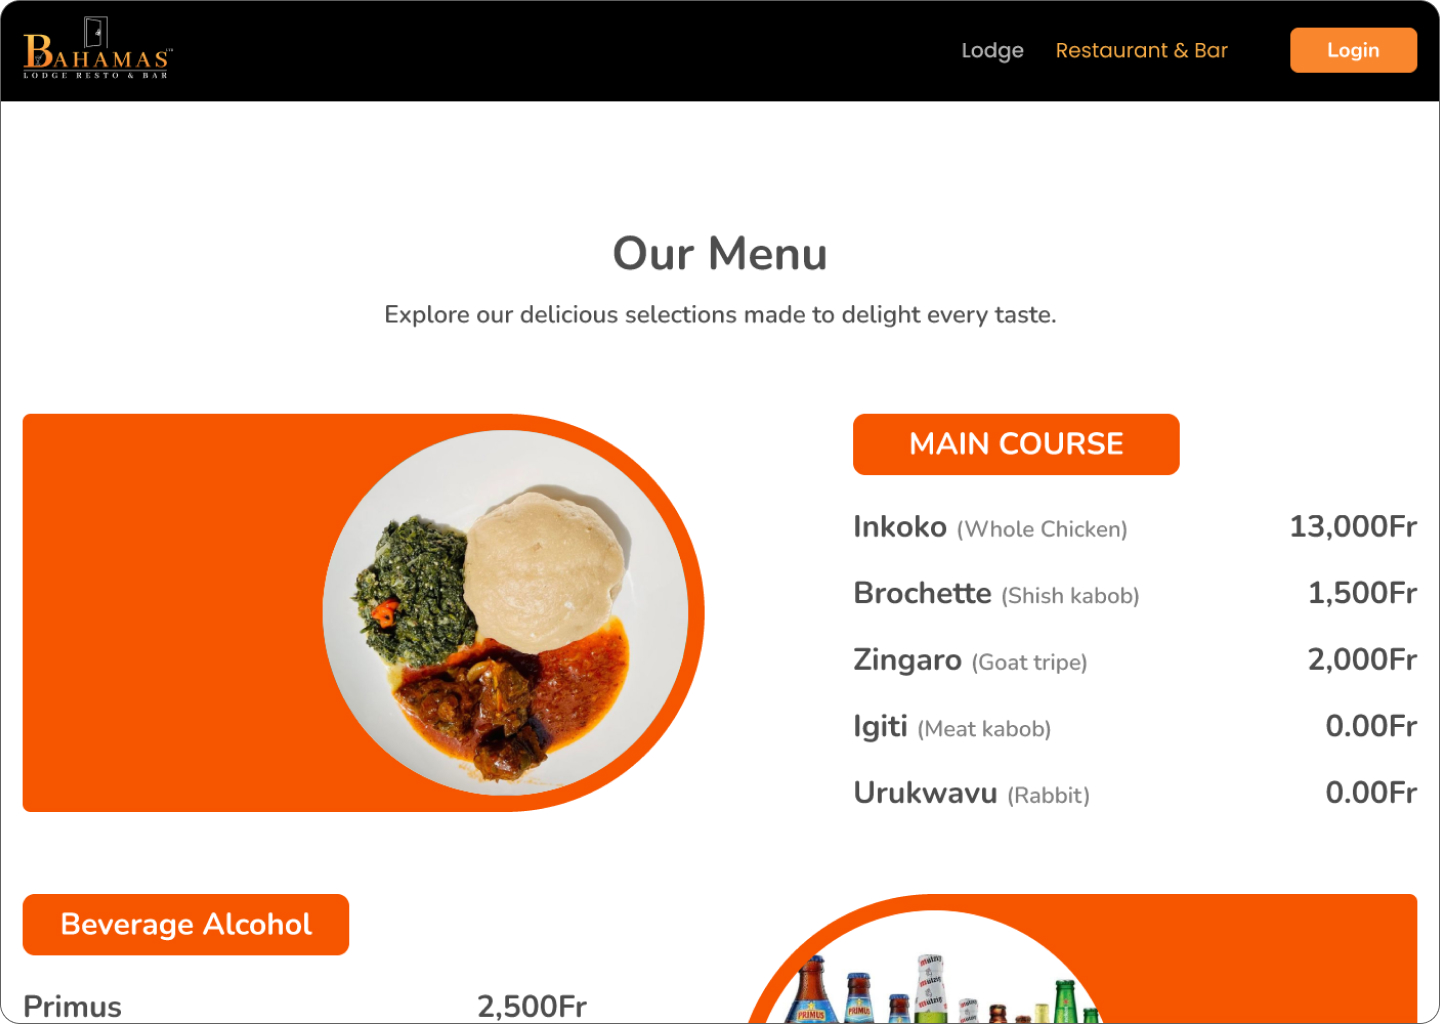This screenshot has height=1024, width=1440.
Task: Click the orange Login button
Action: [x=1353, y=50]
